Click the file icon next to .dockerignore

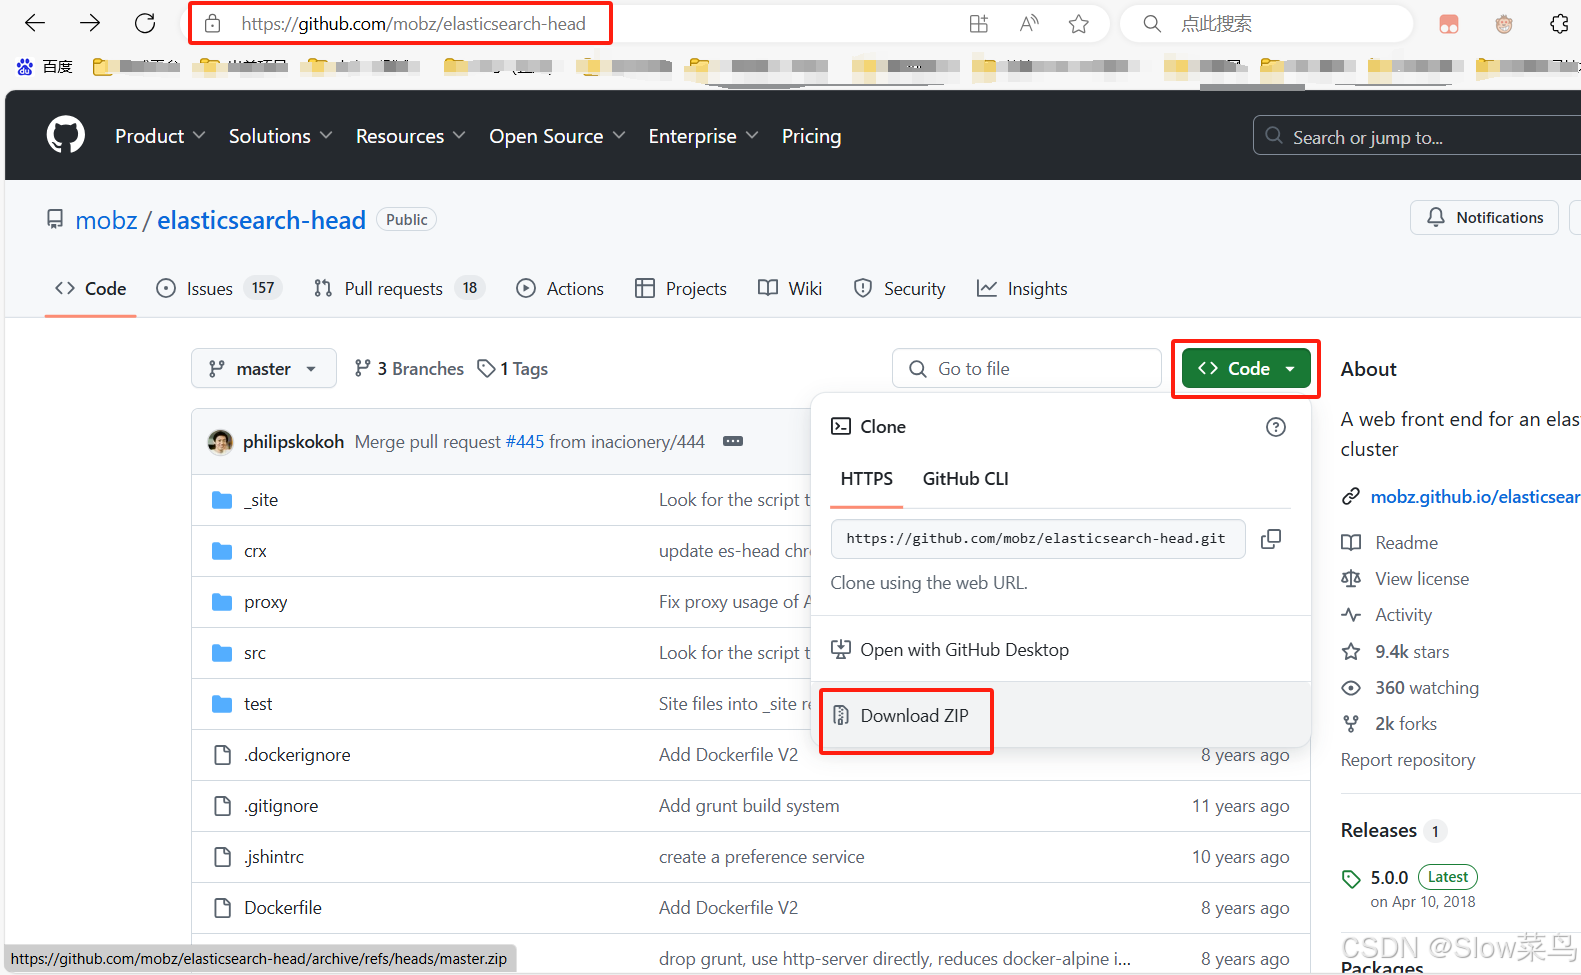tap(222, 755)
